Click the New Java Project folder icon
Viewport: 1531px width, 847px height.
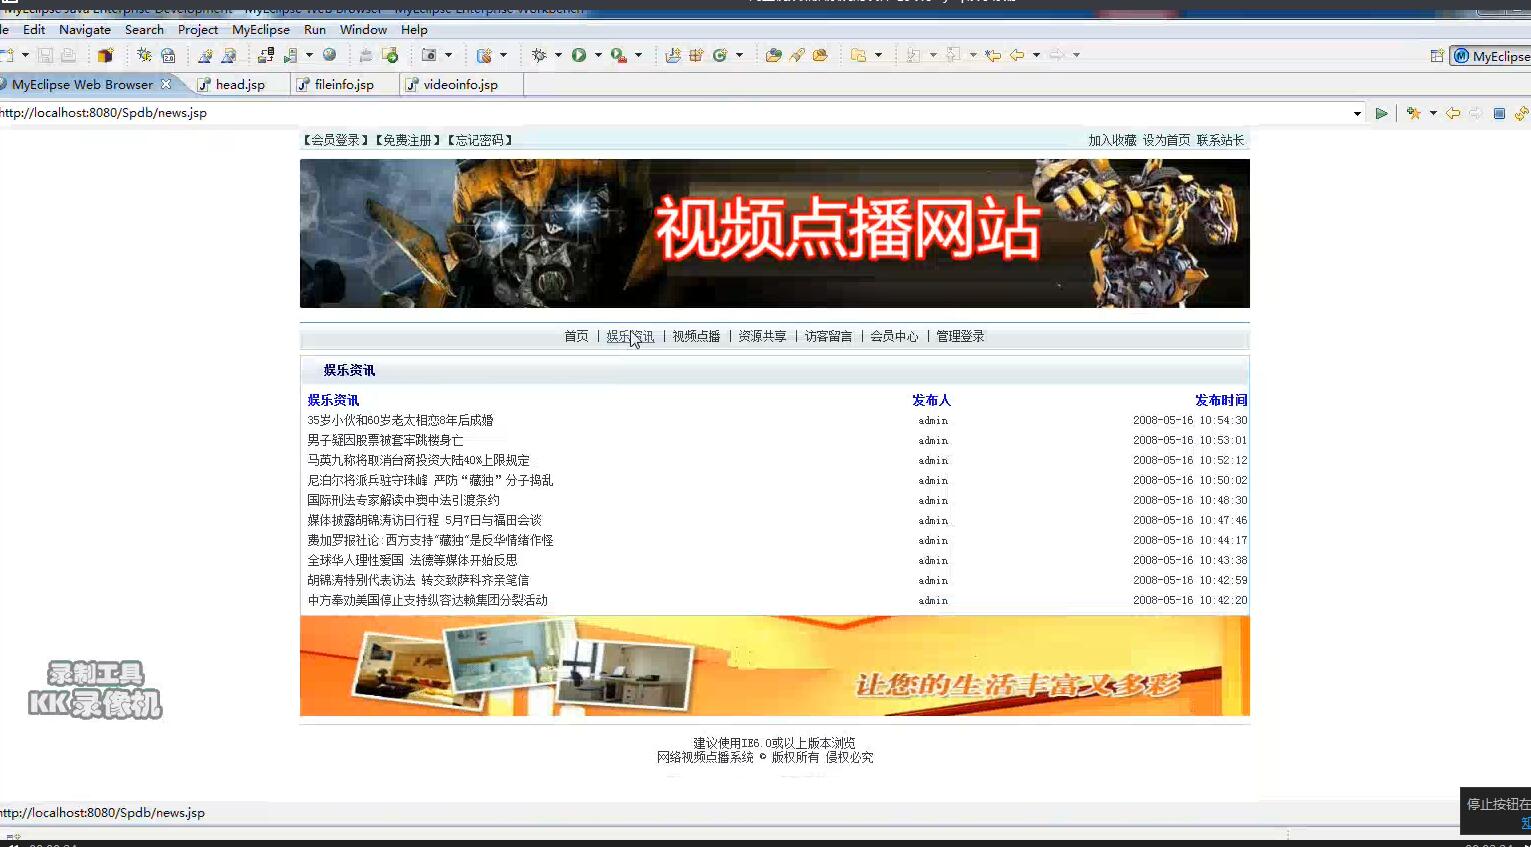pos(673,56)
